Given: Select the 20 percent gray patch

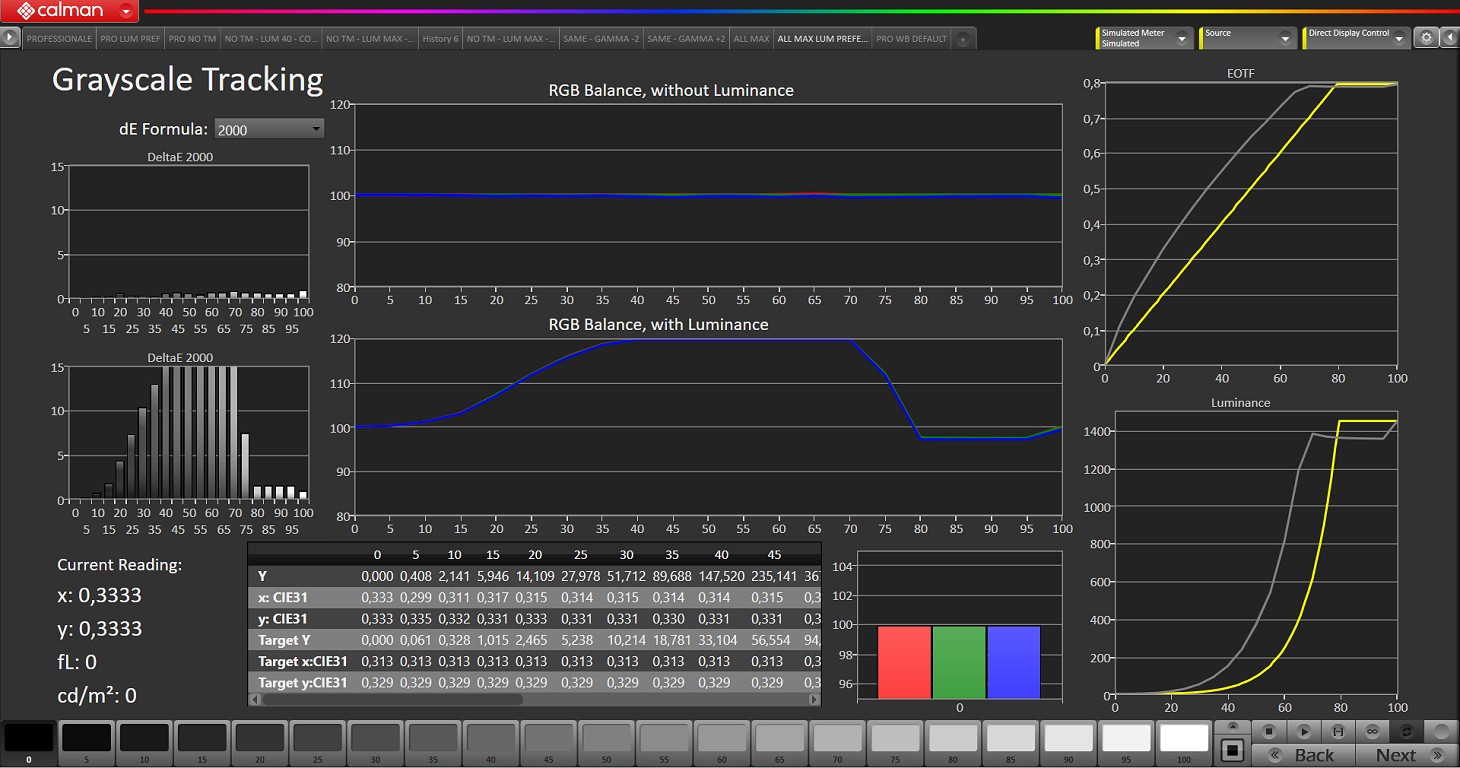Looking at the screenshot, I should pos(260,742).
